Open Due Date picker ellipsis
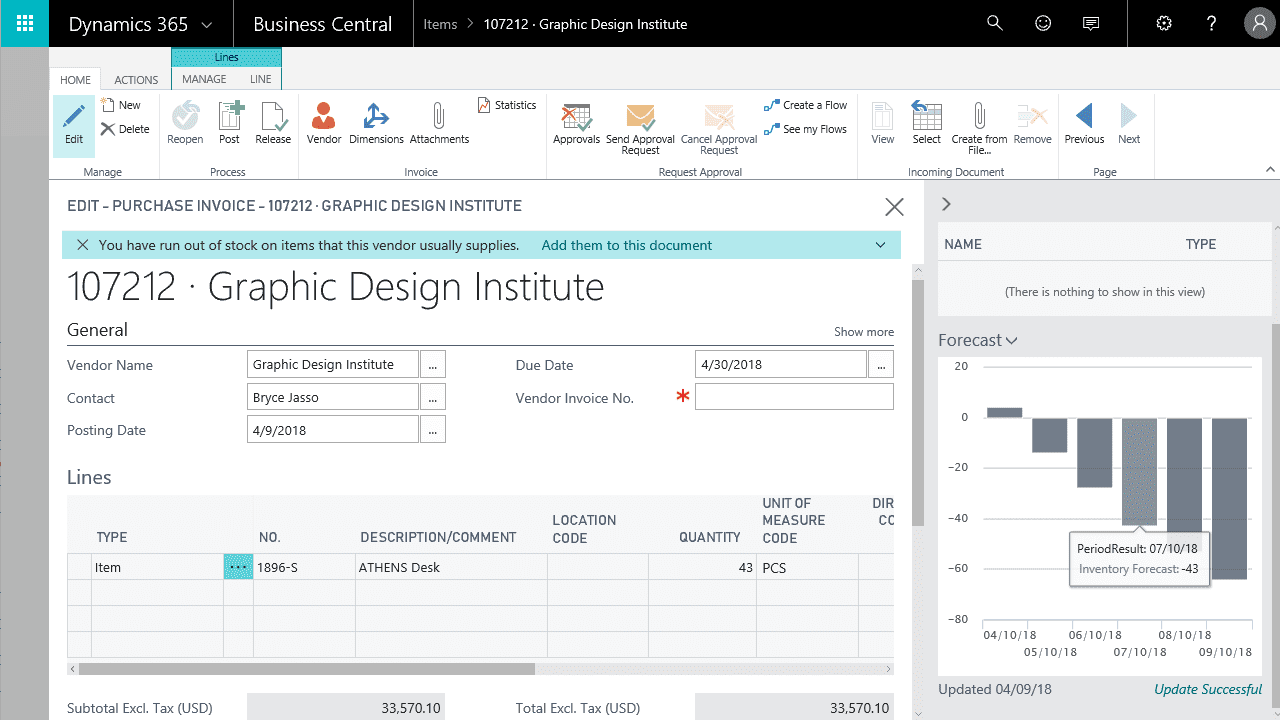This screenshot has width=1280, height=720. (x=880, y=365)
